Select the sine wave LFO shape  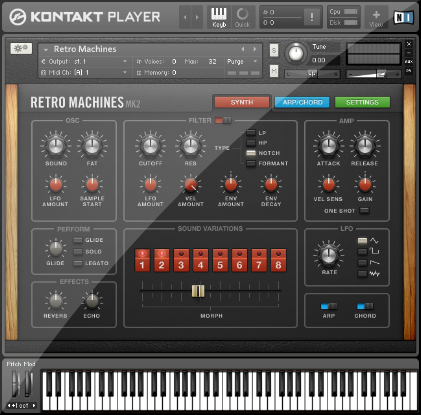(362, 240)
